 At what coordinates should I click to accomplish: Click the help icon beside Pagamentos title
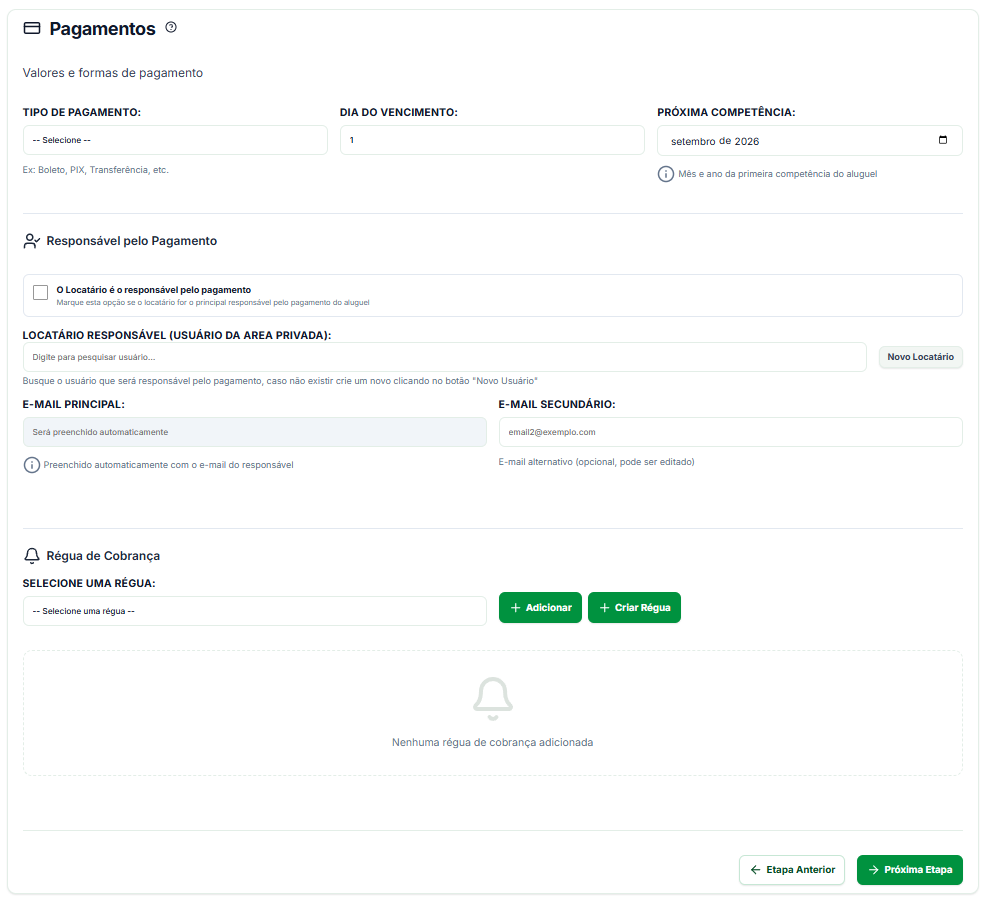point(171,27)
